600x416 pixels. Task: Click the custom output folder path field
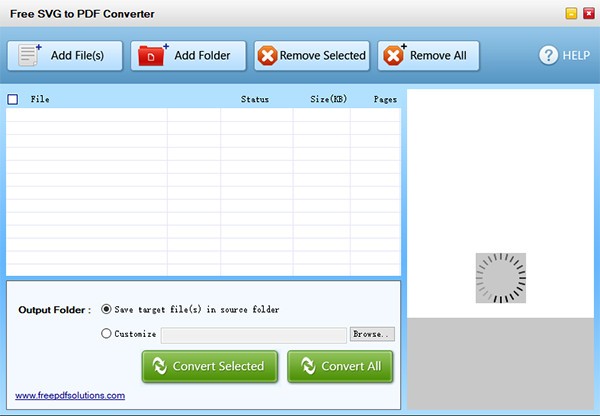[254, 335]
